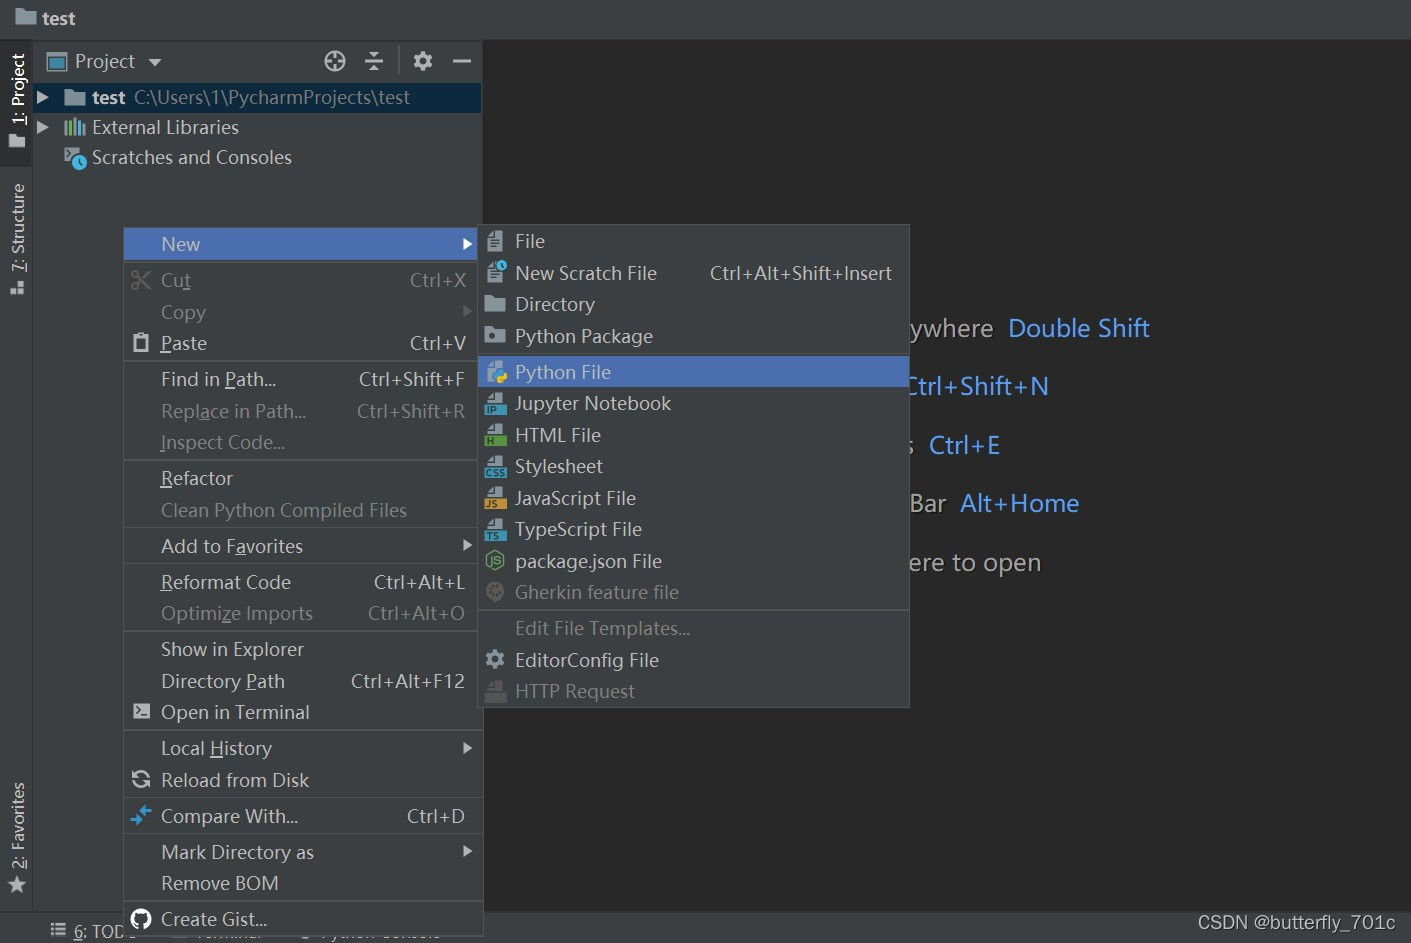Open Refactor menu item
This screenshot has height=943, width=1411.
tap(301, 478)
